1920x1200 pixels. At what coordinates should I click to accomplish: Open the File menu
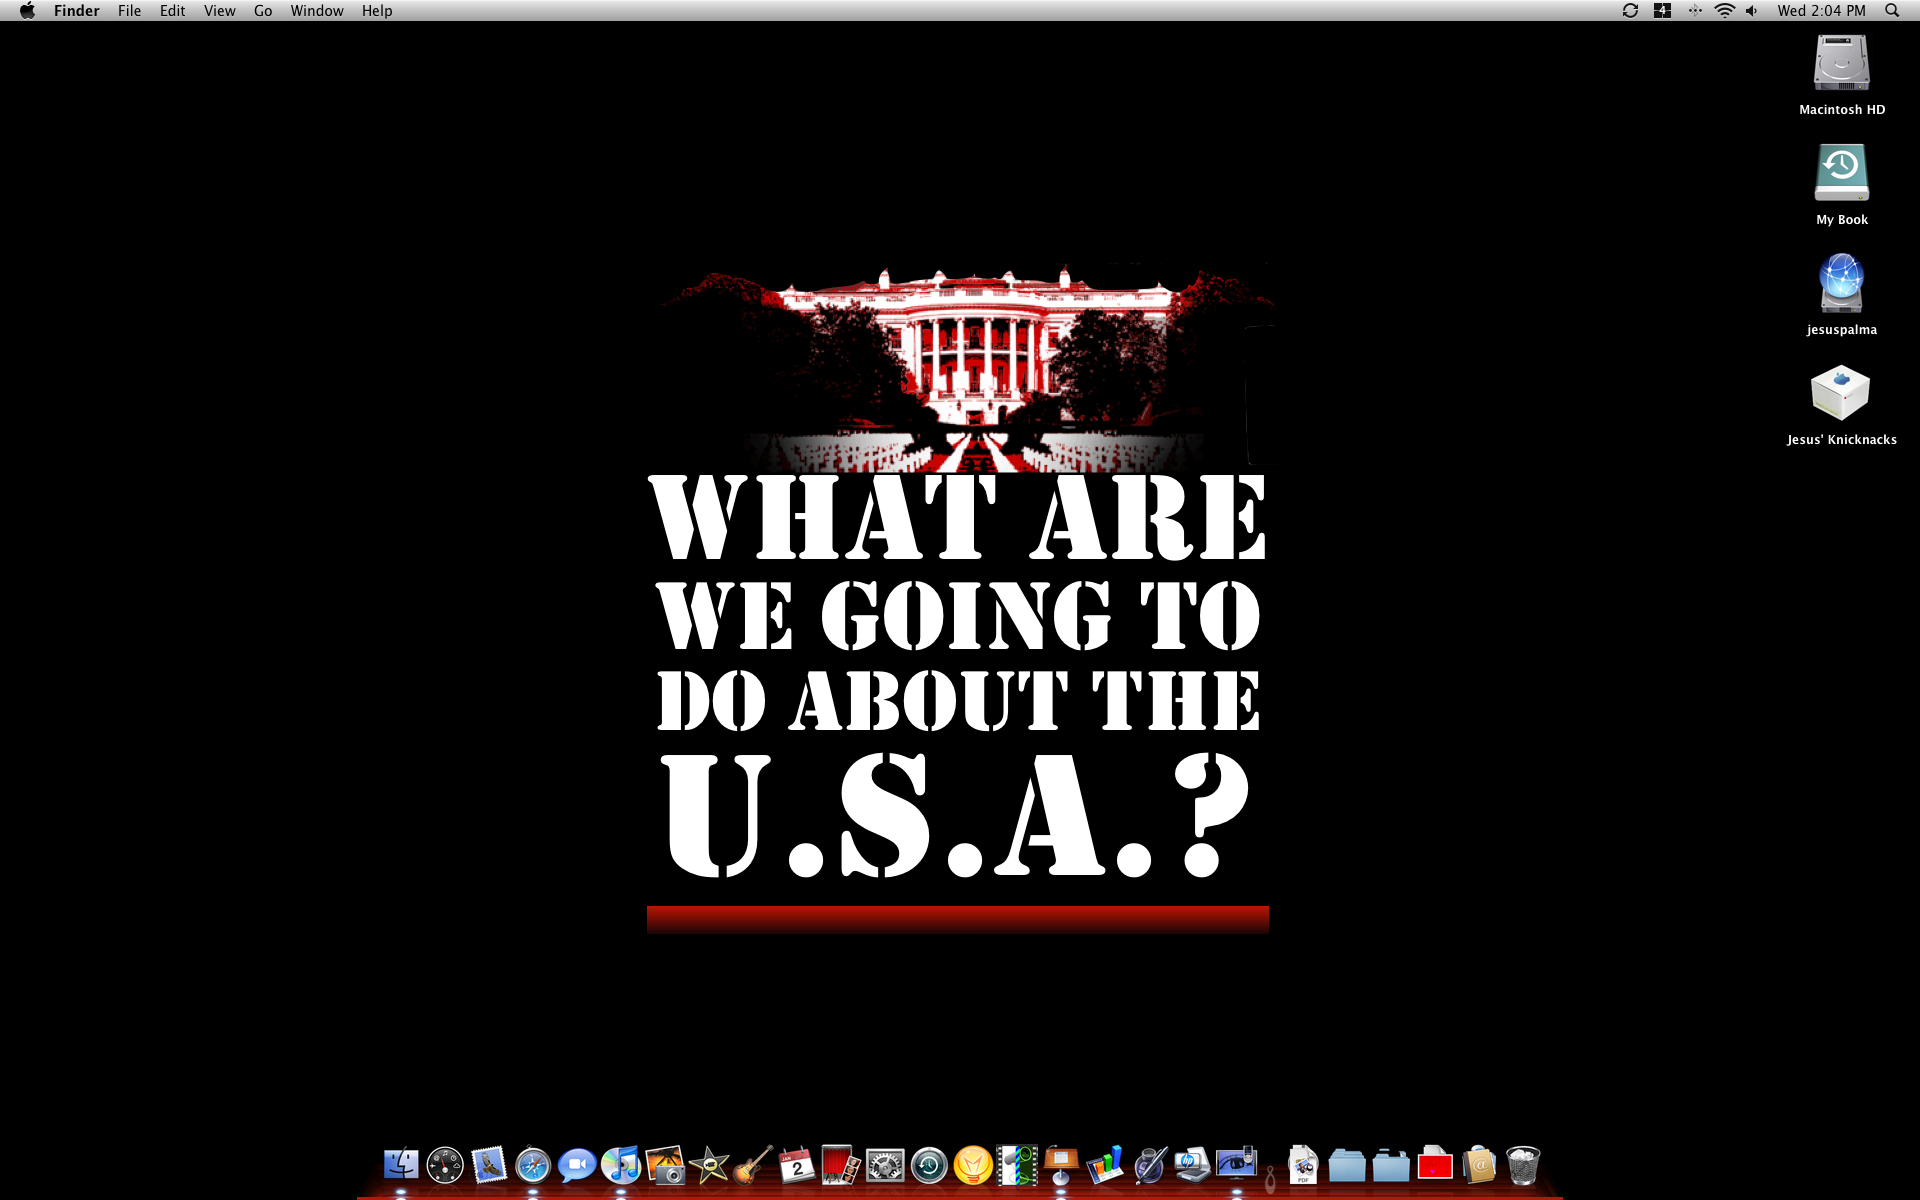[x=129, y=11]
